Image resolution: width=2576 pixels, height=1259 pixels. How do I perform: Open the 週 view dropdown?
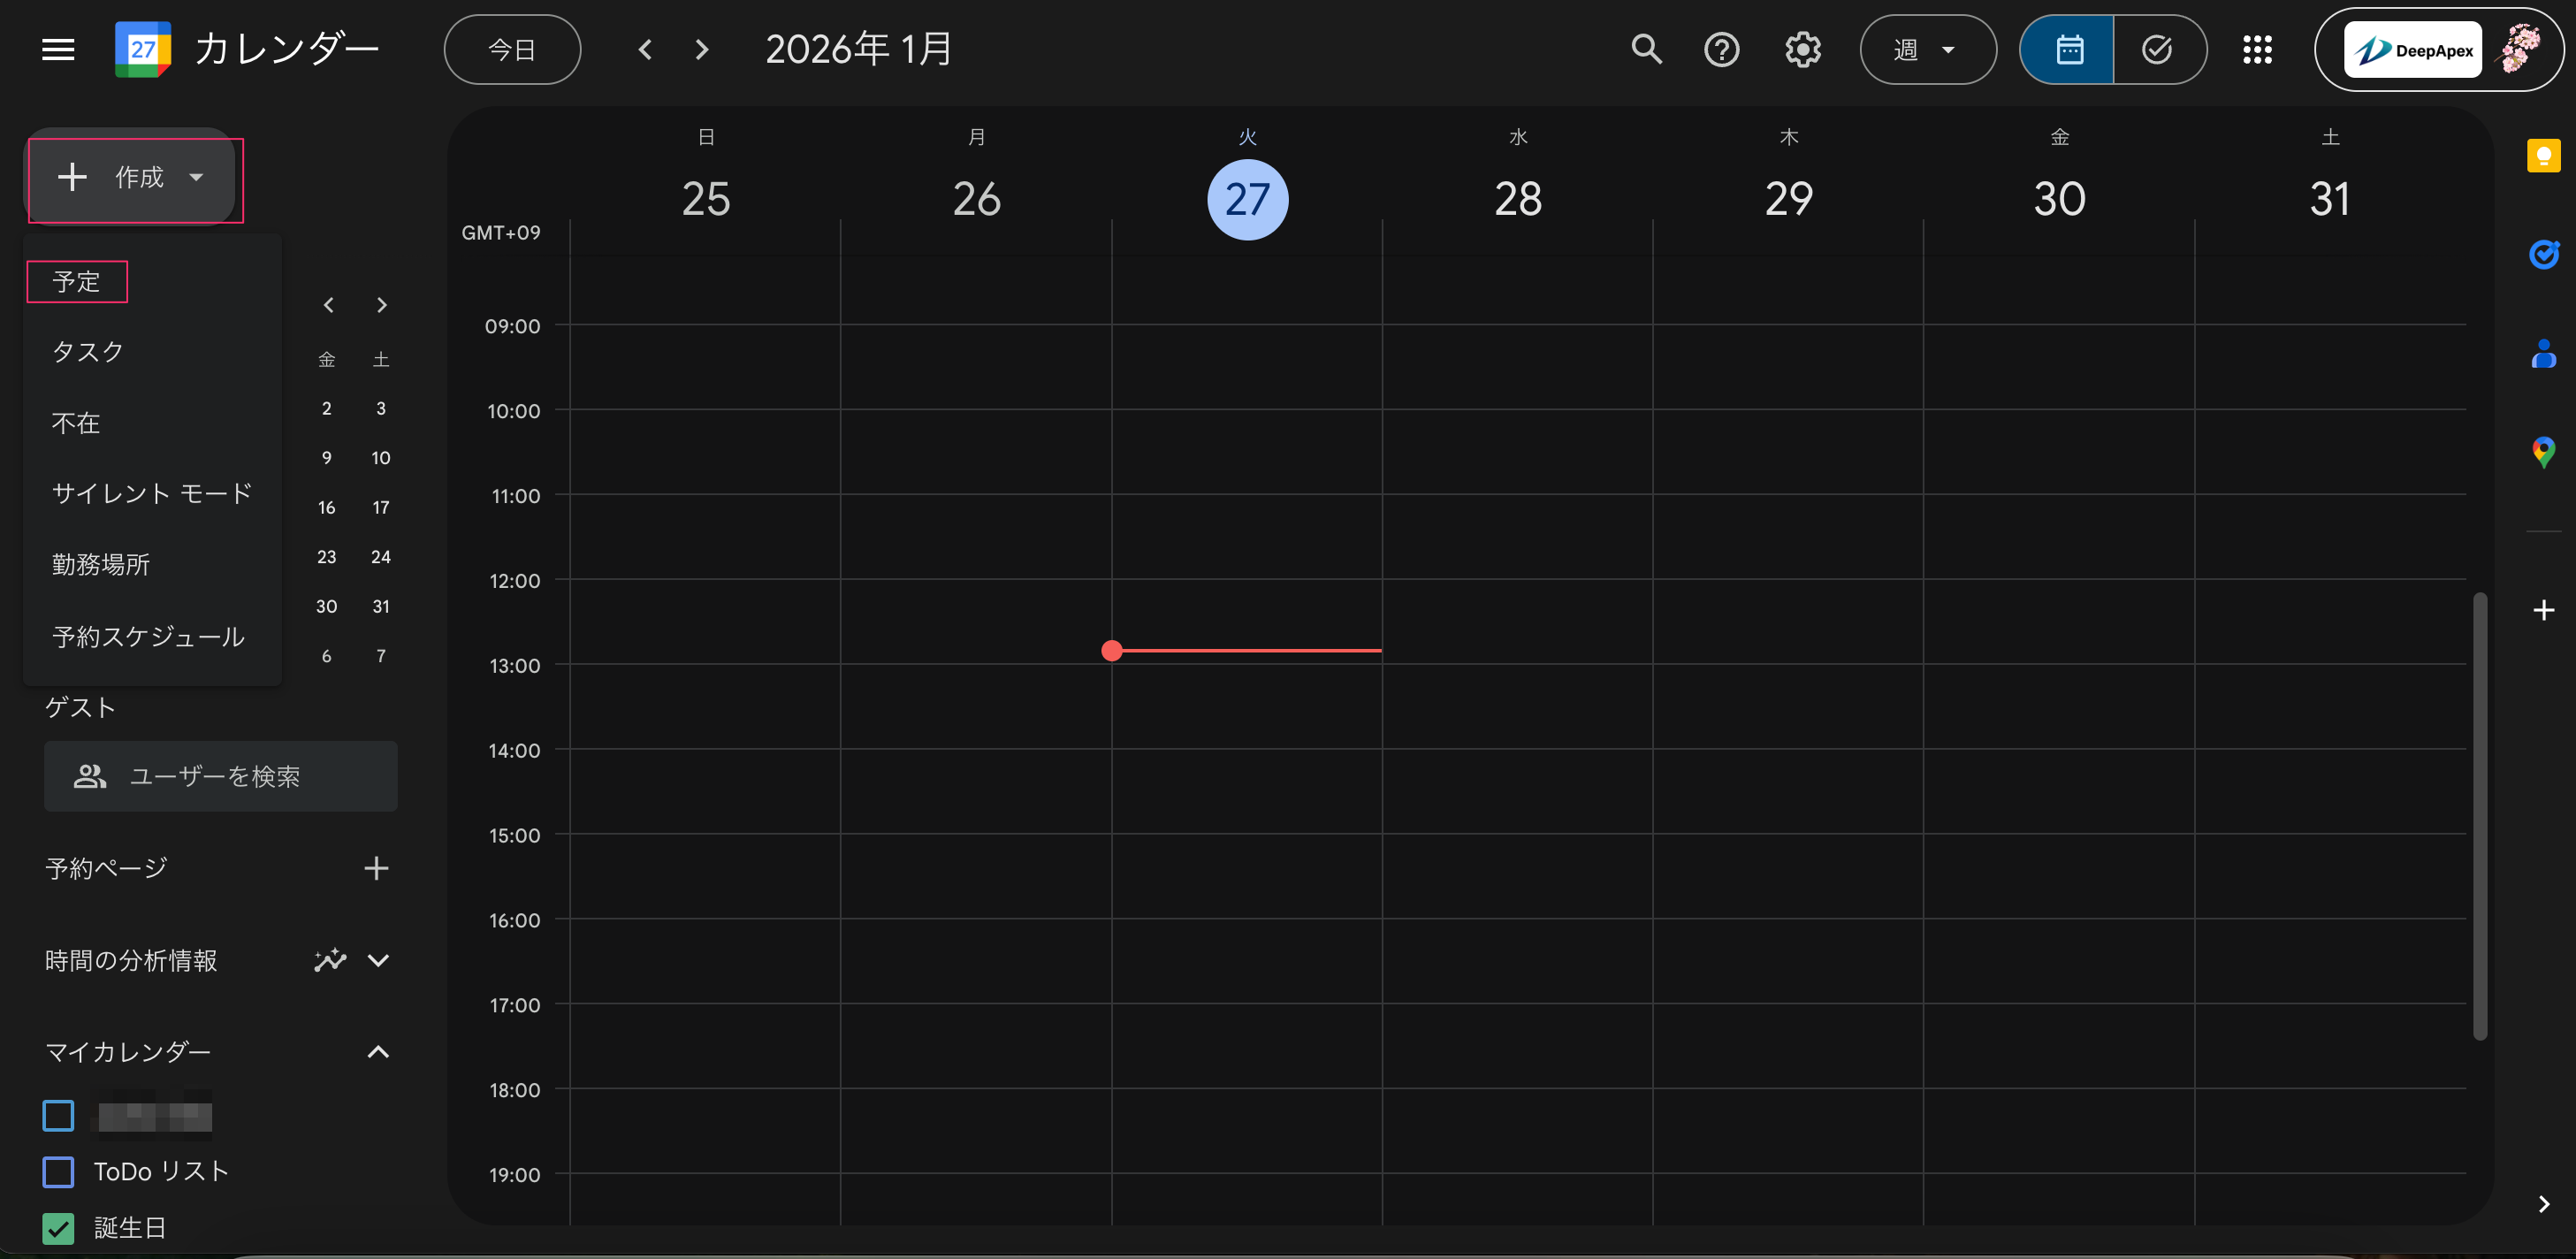click(1926, 49)
